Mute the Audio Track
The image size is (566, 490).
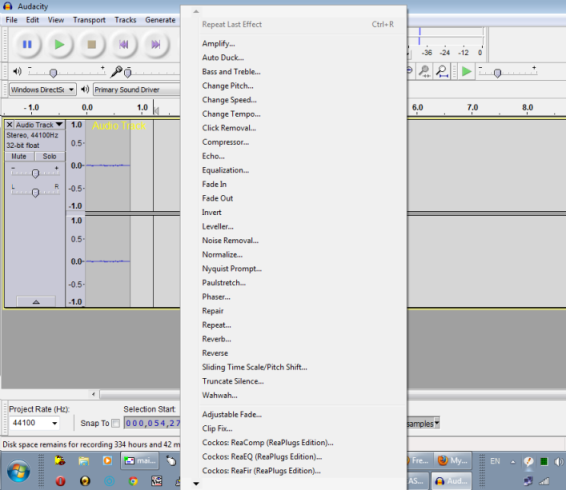[x=19, y=156]
